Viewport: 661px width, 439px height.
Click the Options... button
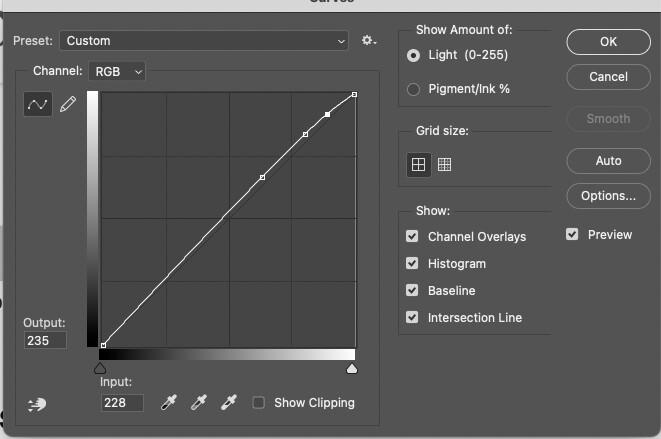tap(608, 196)
